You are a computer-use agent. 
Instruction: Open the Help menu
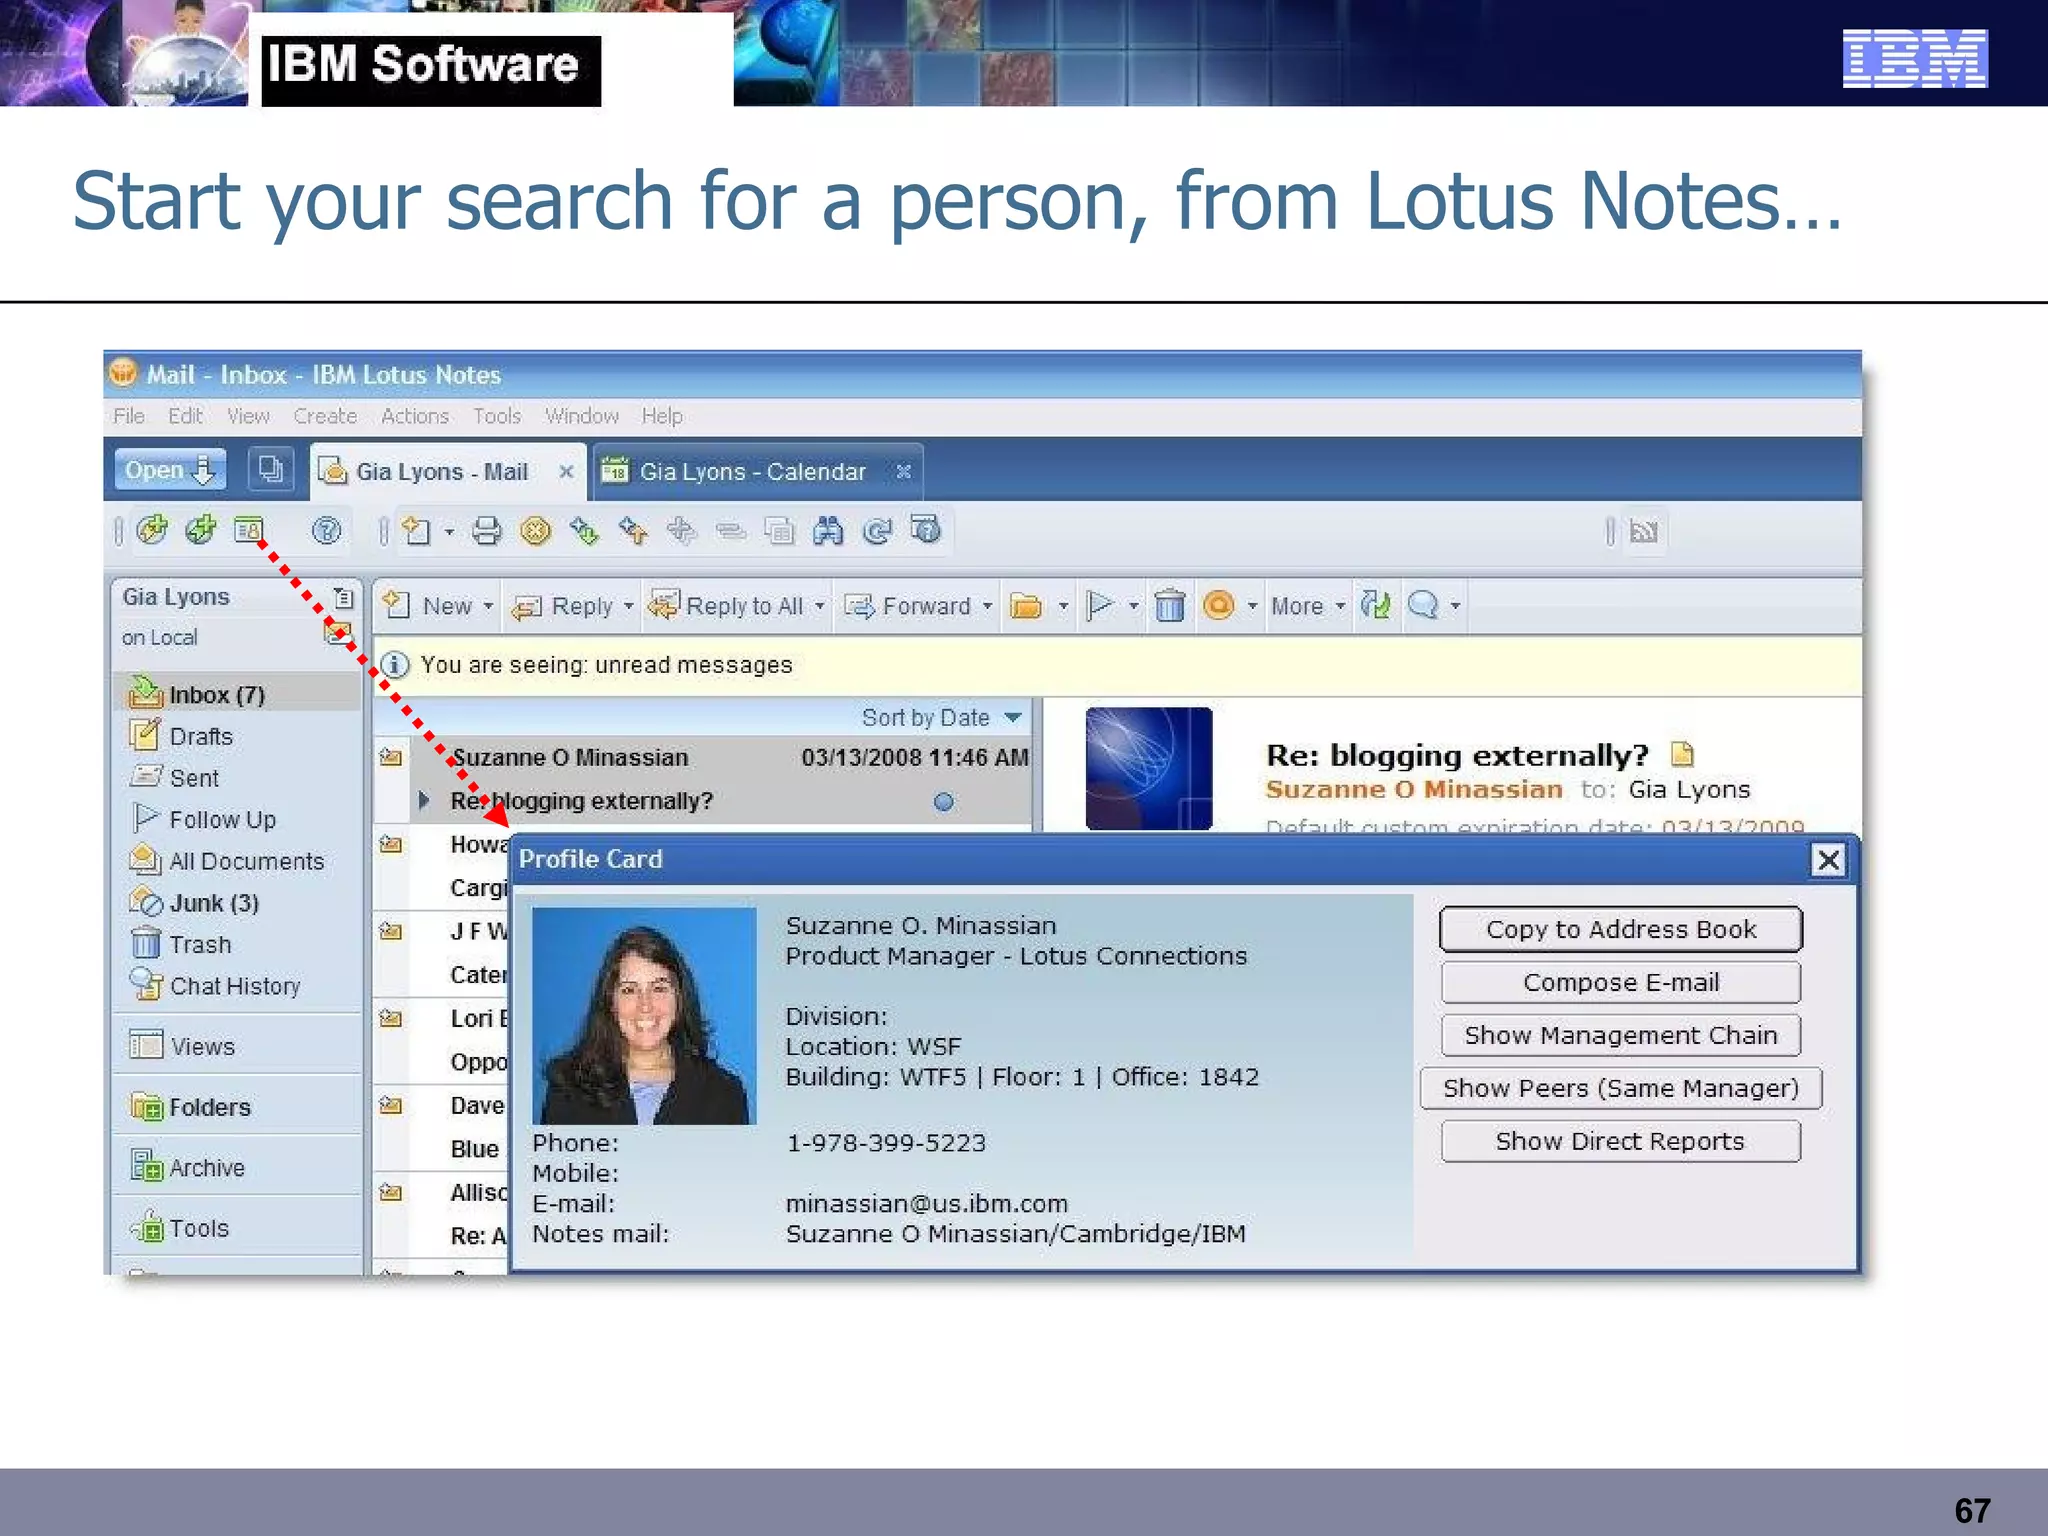click(662, 416)
